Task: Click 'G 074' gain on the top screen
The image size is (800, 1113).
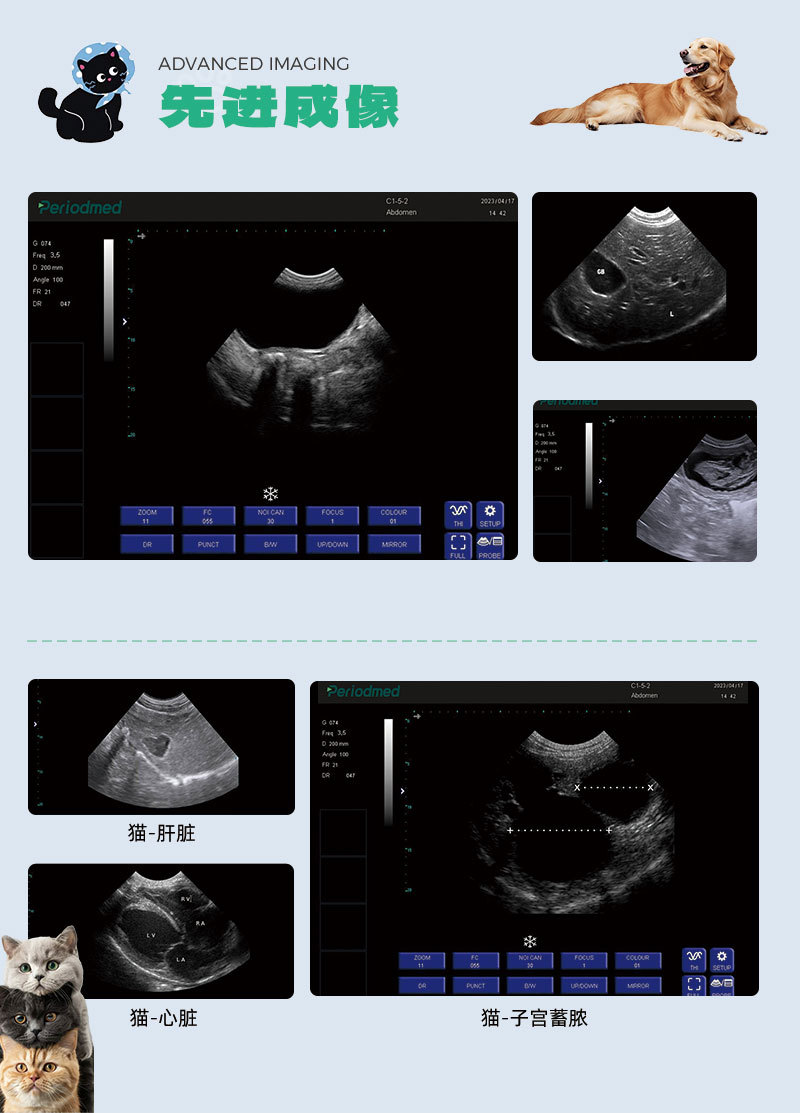Action: point(42,243)
